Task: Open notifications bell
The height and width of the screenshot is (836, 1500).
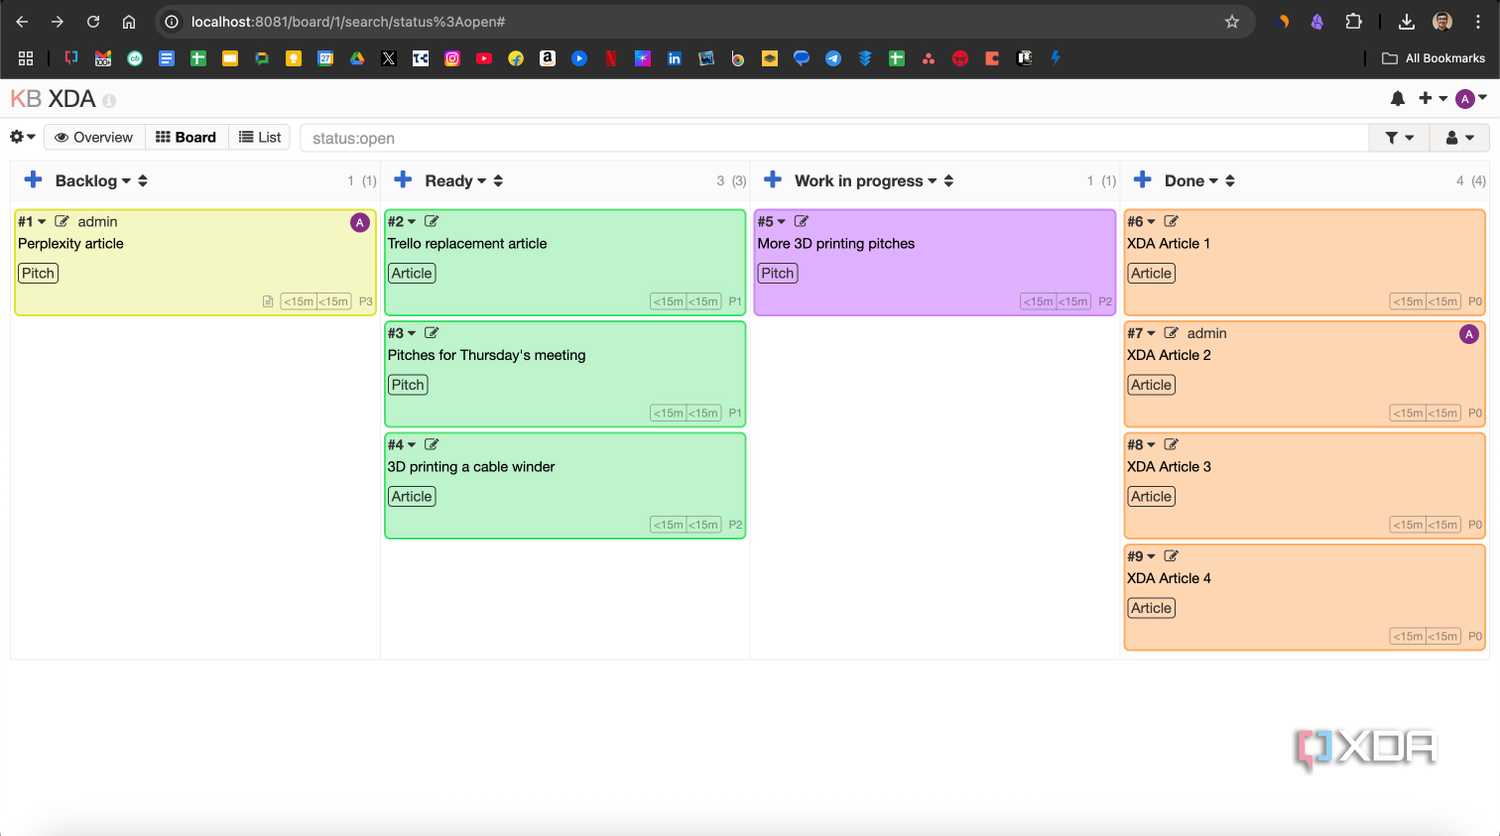Action: [1398, 98]
